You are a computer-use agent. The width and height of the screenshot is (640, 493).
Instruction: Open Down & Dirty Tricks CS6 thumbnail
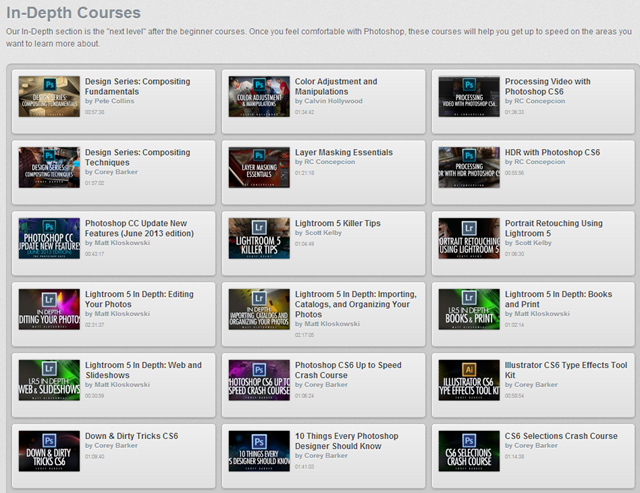[x=49, y=451]
